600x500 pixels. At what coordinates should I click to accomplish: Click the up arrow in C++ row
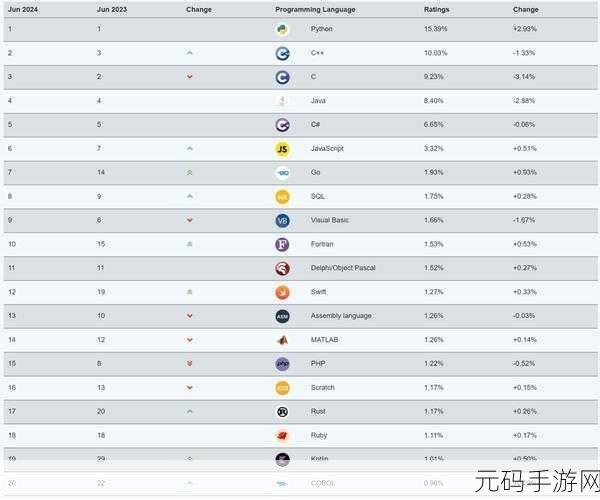tap(189, 53)
